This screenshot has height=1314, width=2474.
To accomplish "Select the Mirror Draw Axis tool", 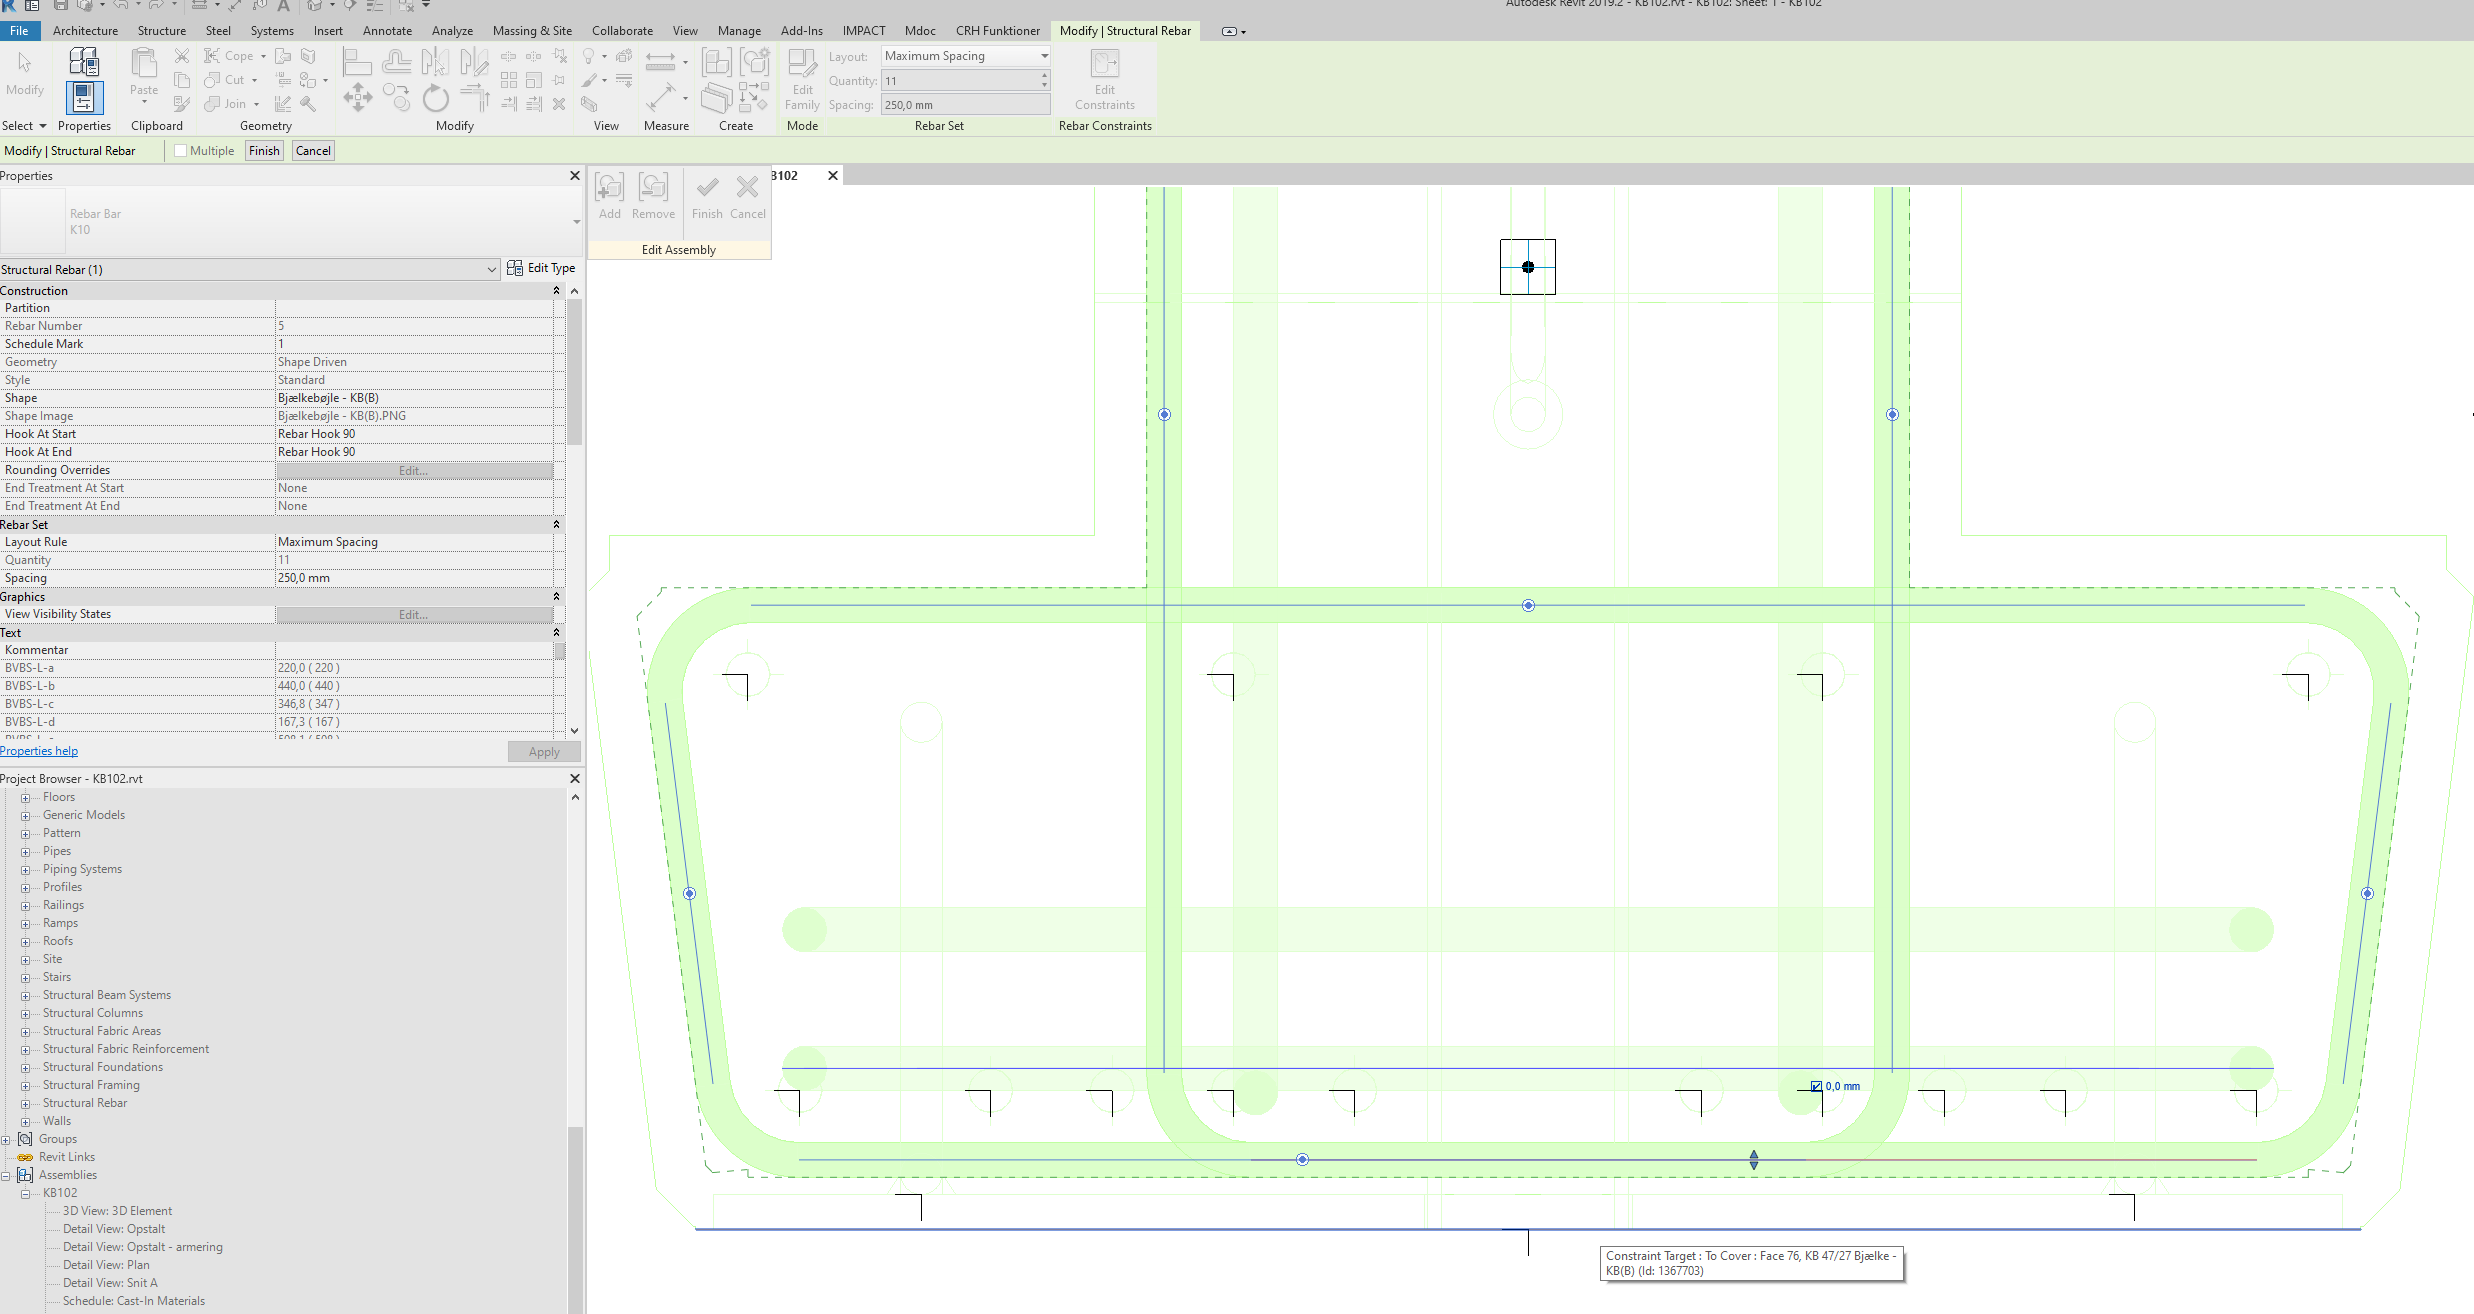I will pos(474,62).
